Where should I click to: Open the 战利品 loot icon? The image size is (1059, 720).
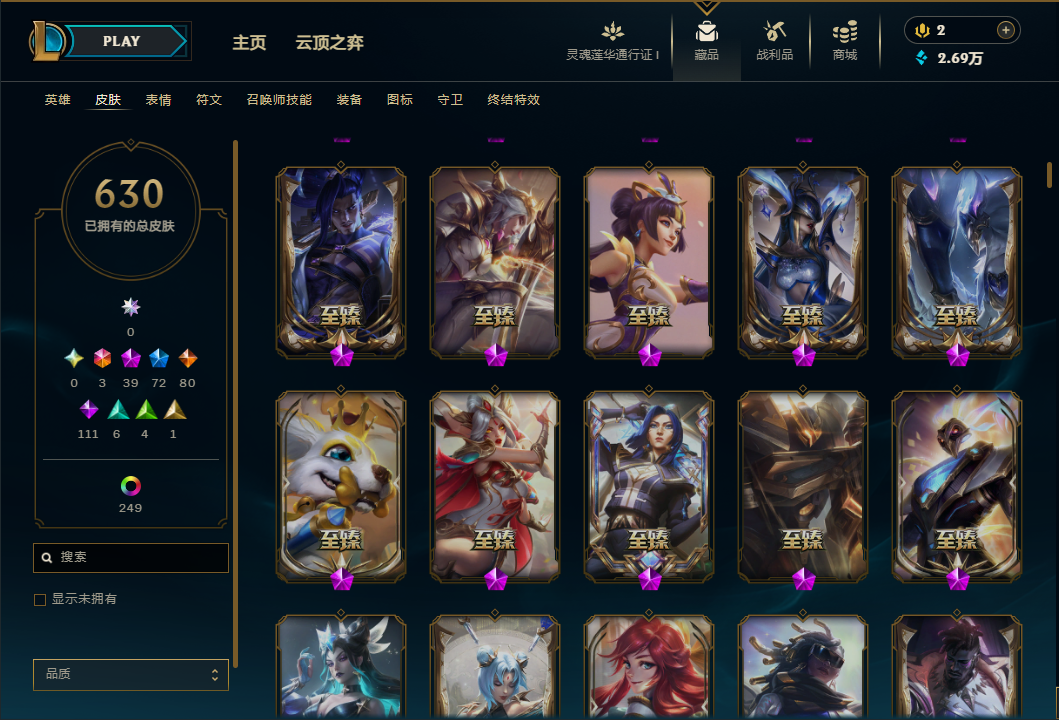[774, 31]
